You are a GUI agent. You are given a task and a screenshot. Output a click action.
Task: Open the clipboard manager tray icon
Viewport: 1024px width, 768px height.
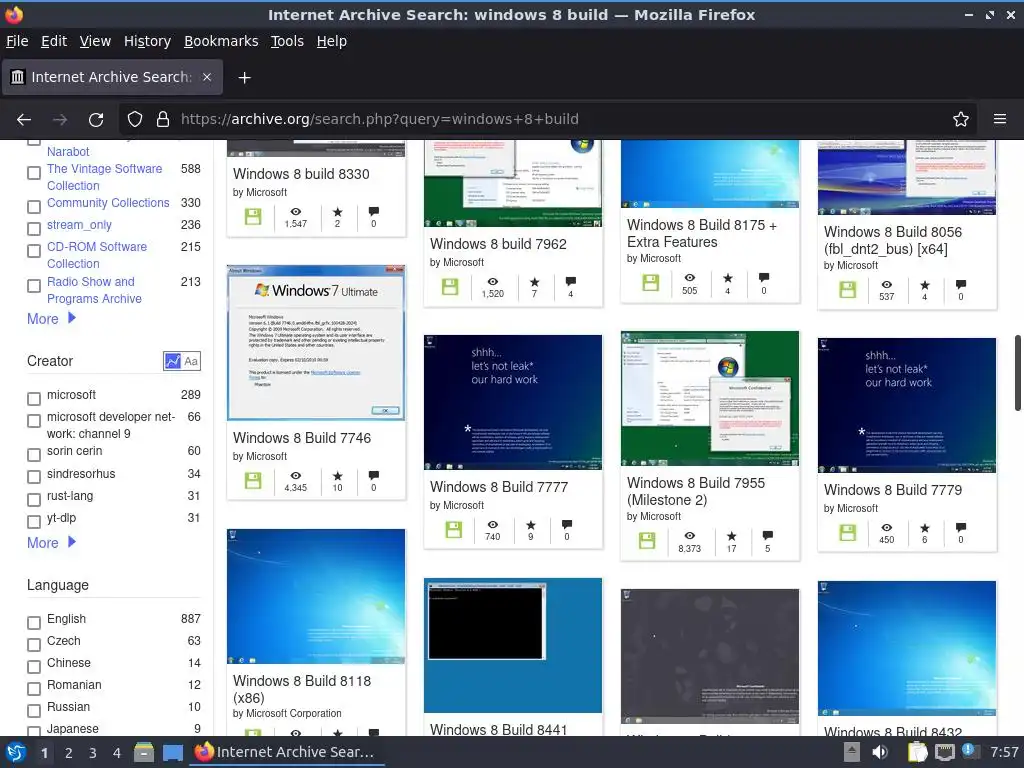917,752
